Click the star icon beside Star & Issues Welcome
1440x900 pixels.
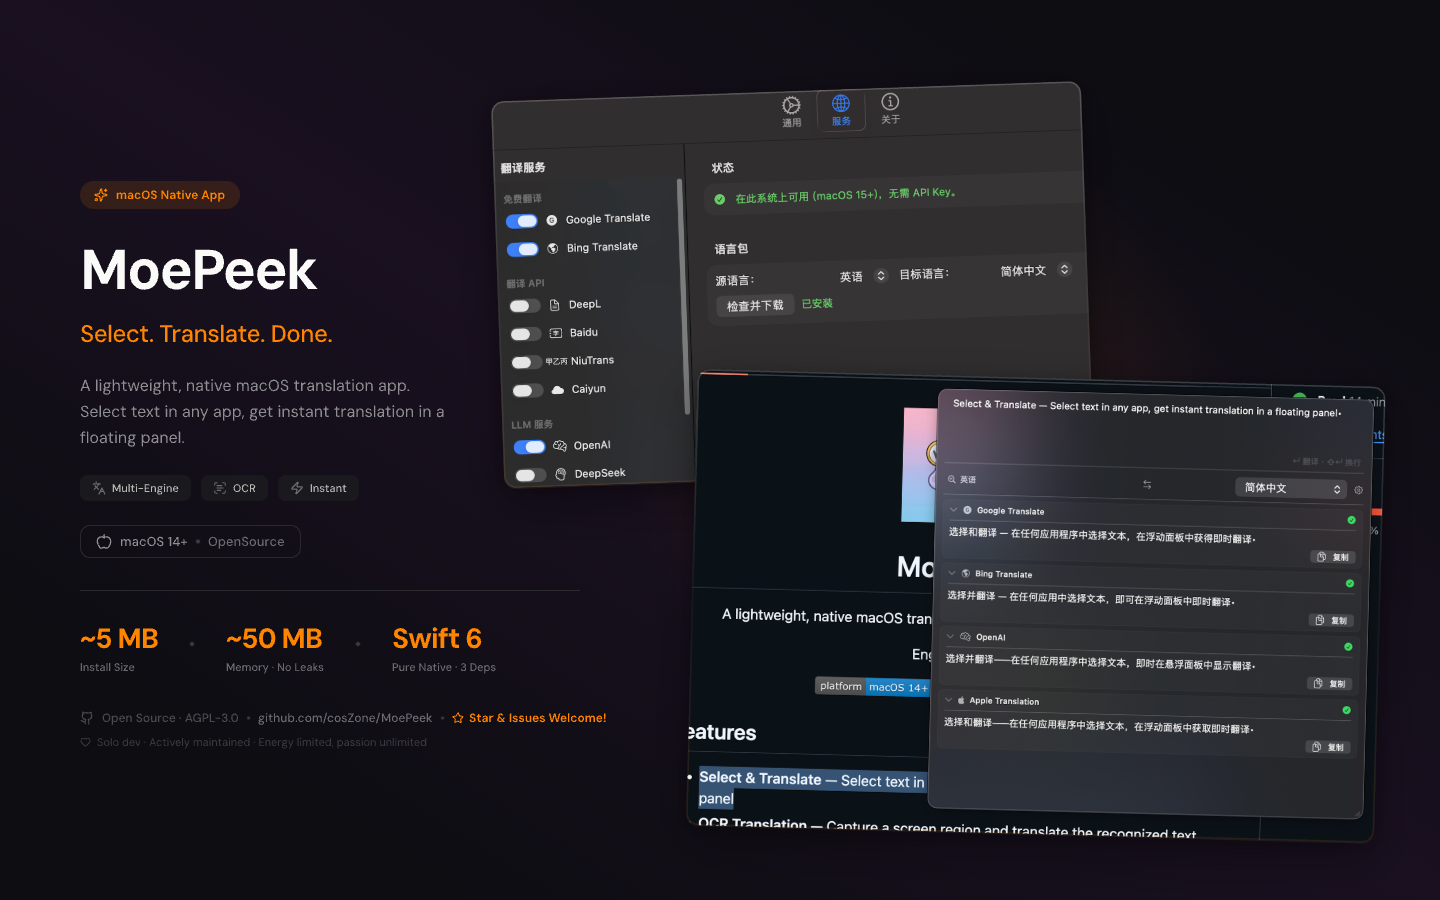(458, 718)
